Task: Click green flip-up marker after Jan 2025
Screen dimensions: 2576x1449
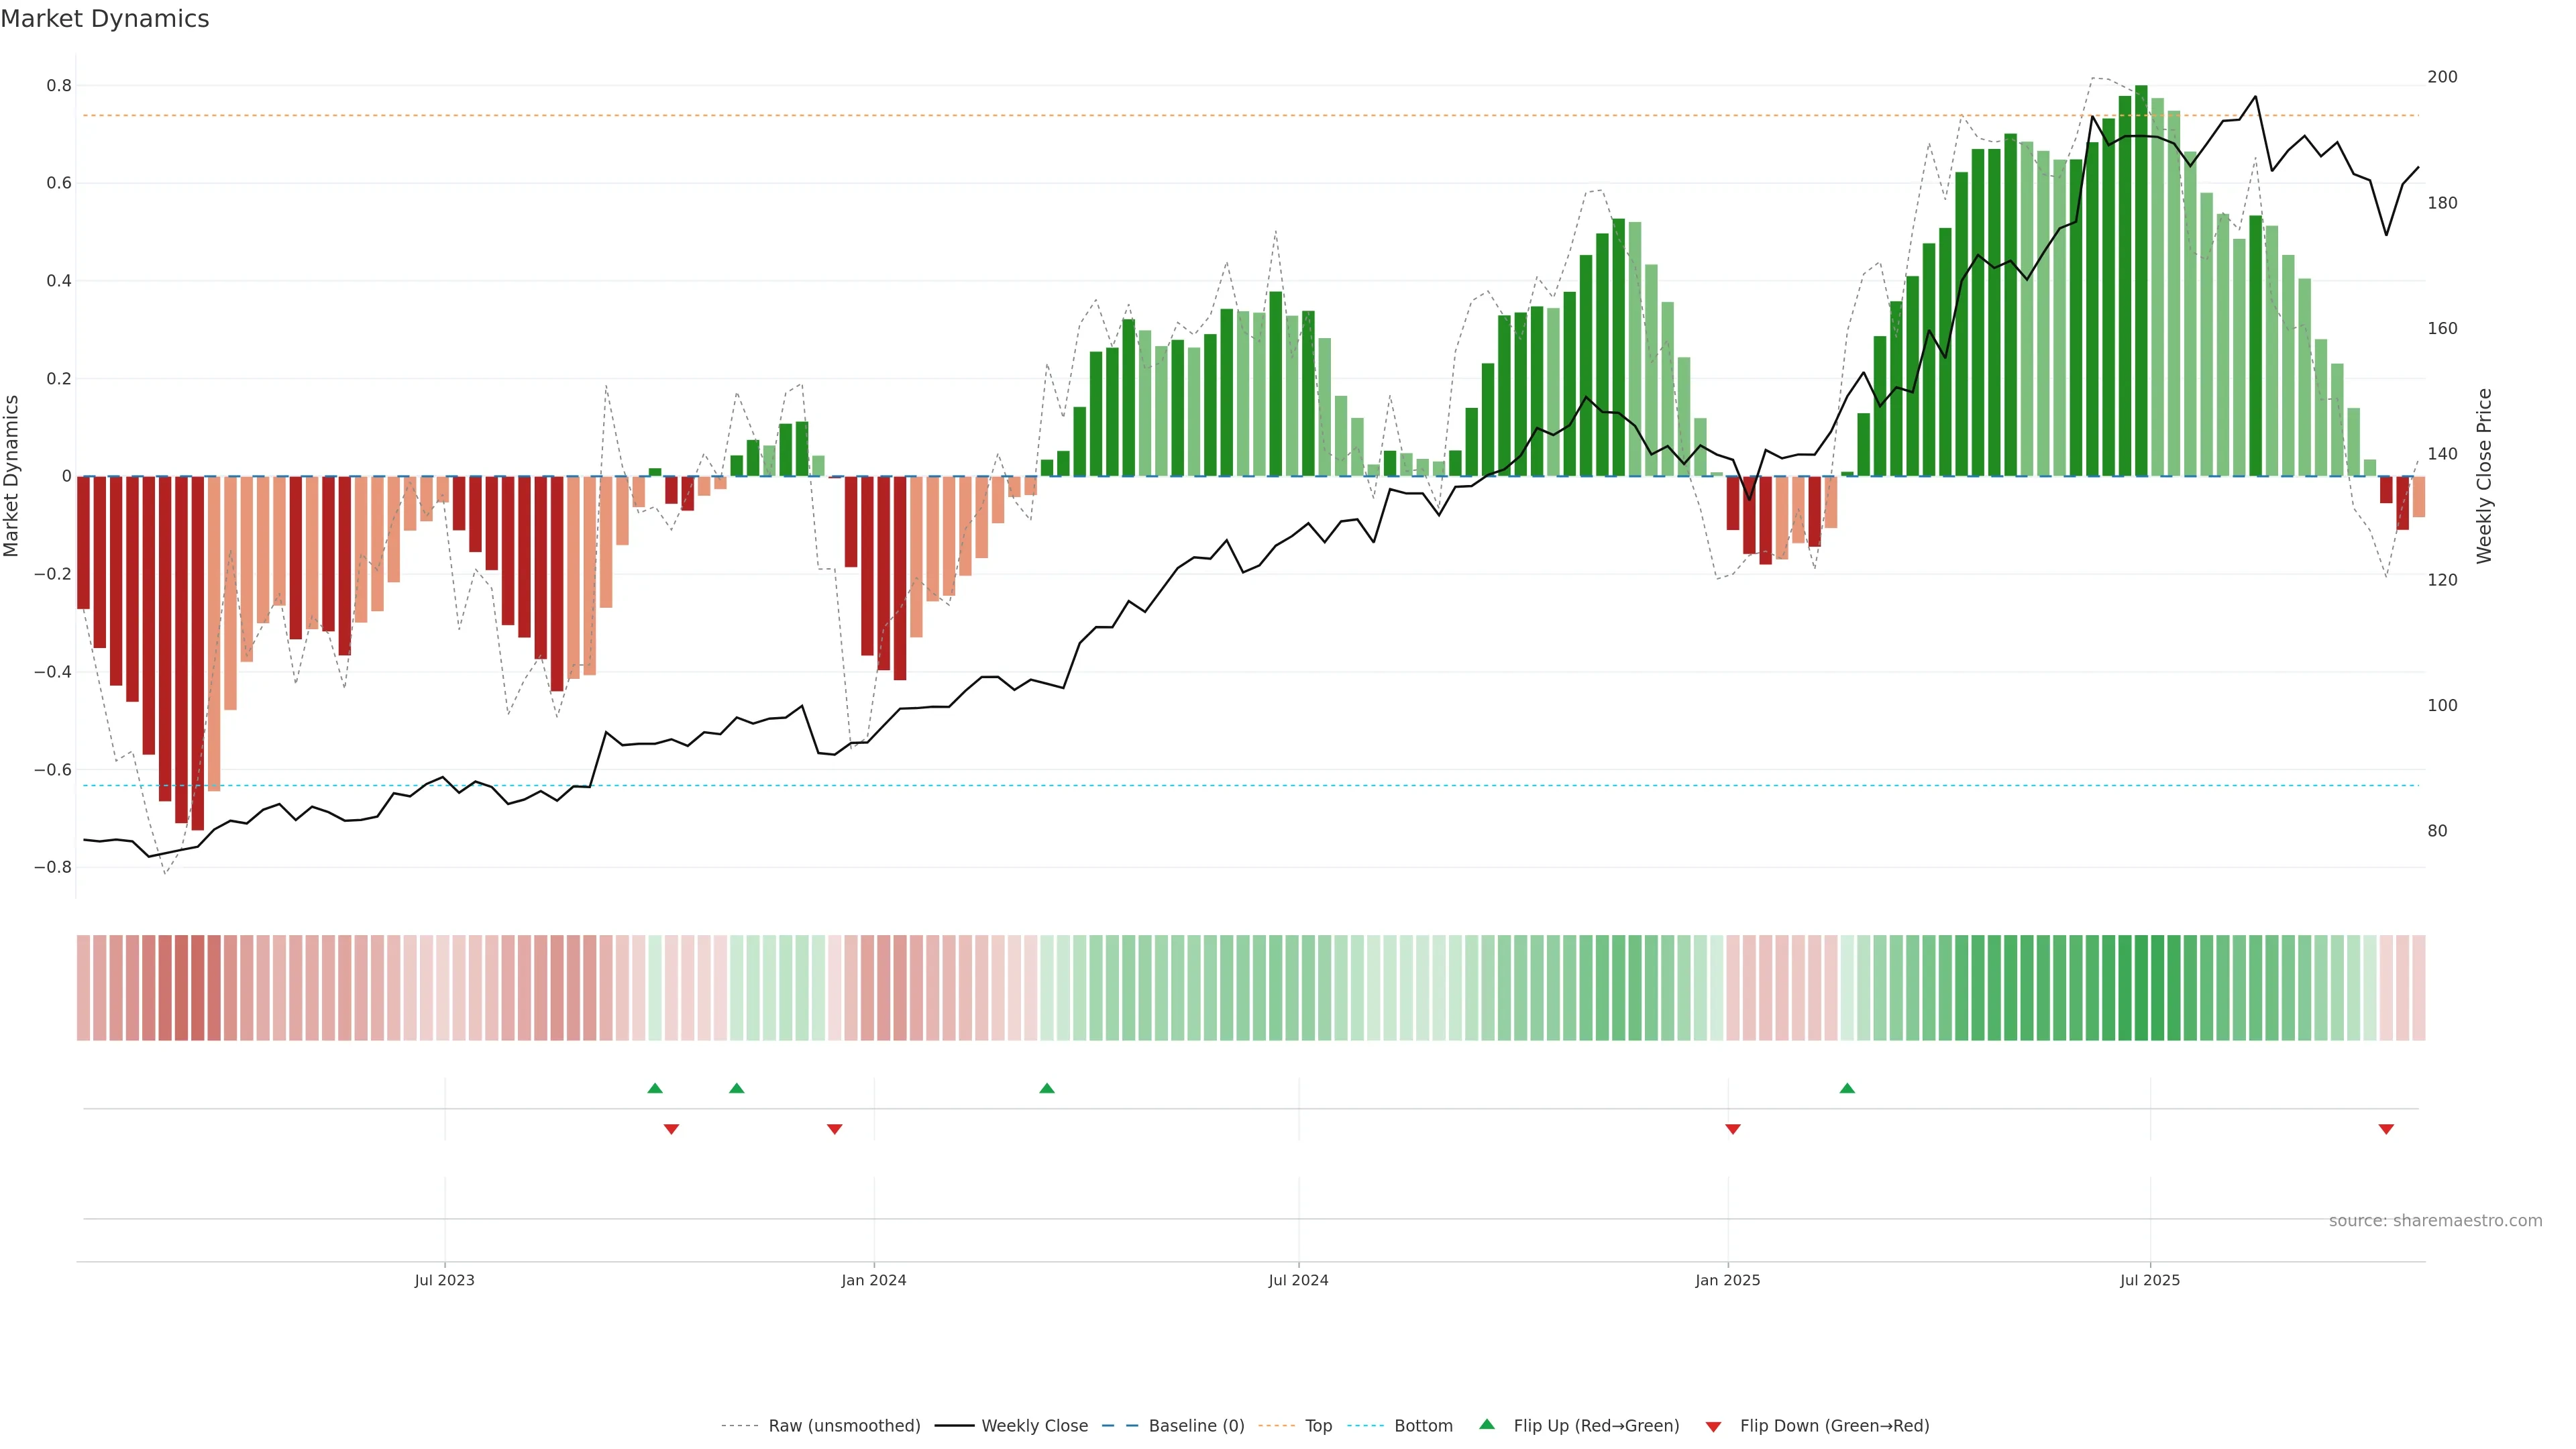Action: [x=1847, y=1088]
